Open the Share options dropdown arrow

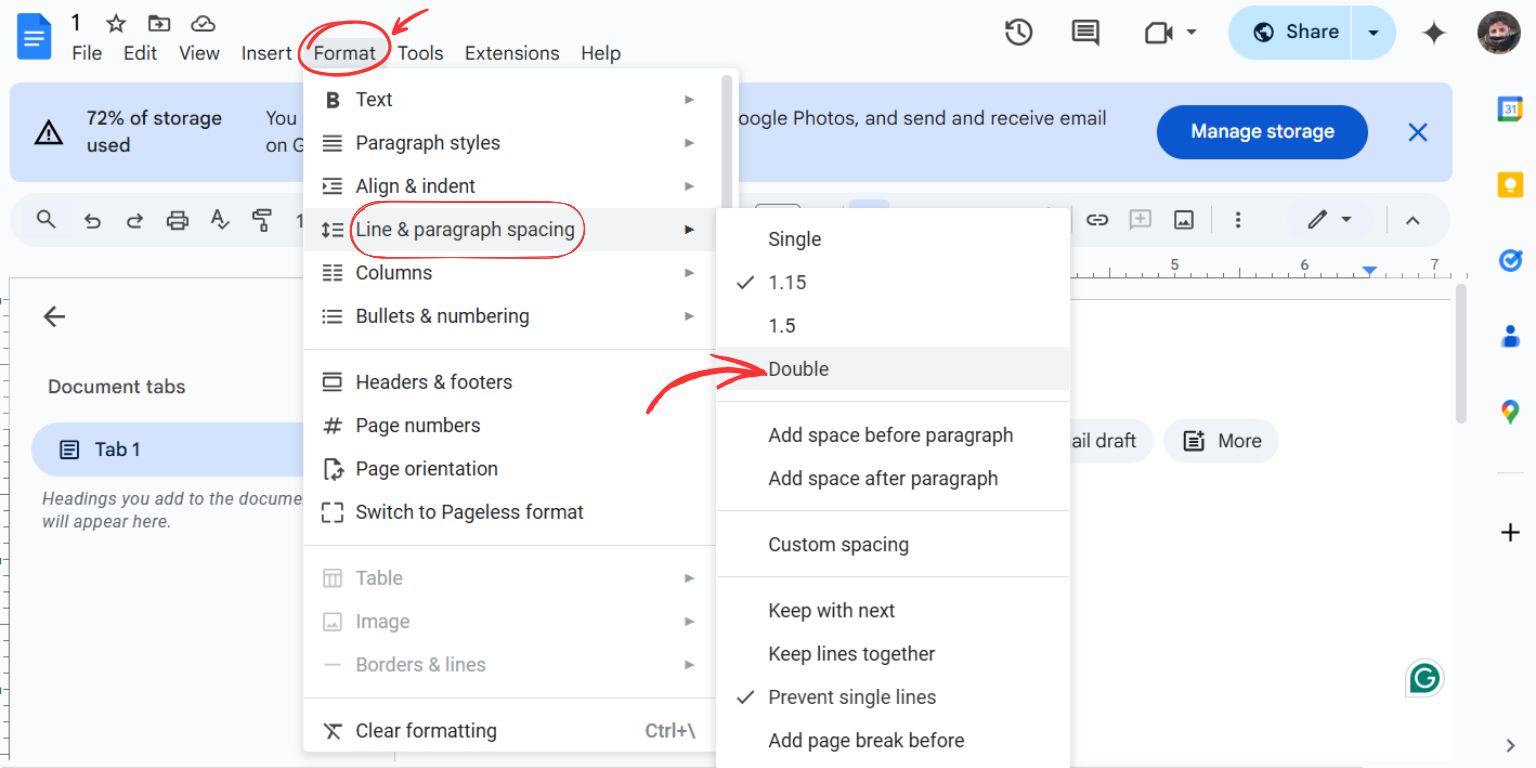click(x=1374, y=33)
